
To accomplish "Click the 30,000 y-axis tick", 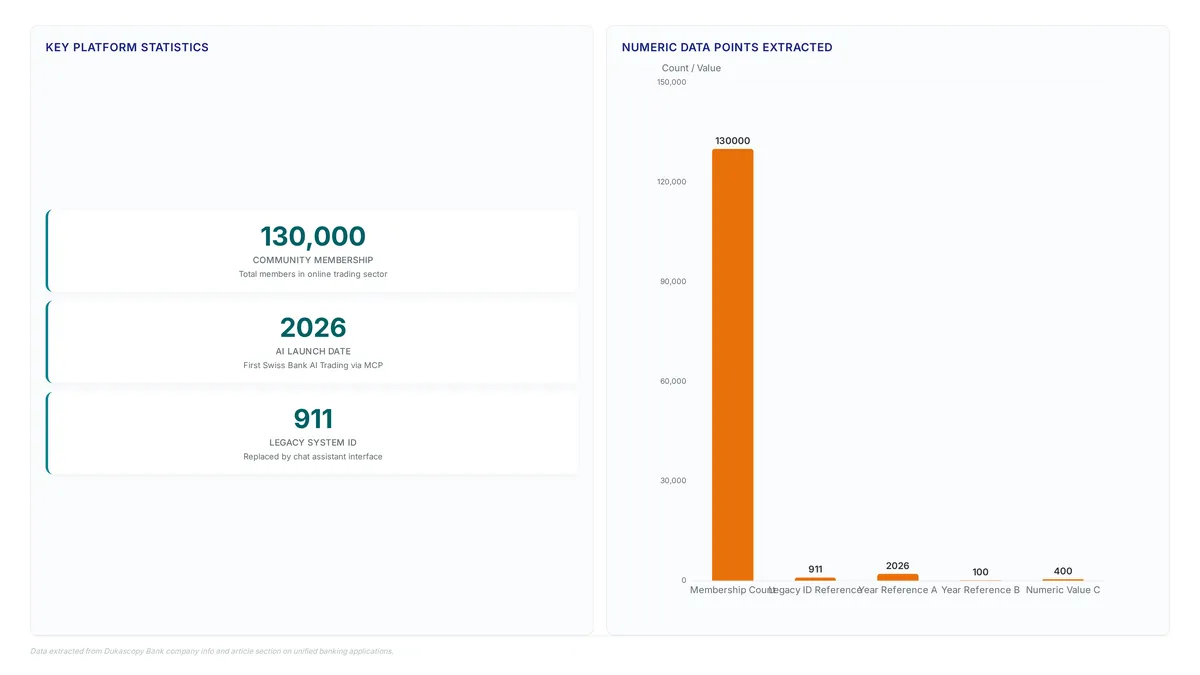I will click(673, 480).
